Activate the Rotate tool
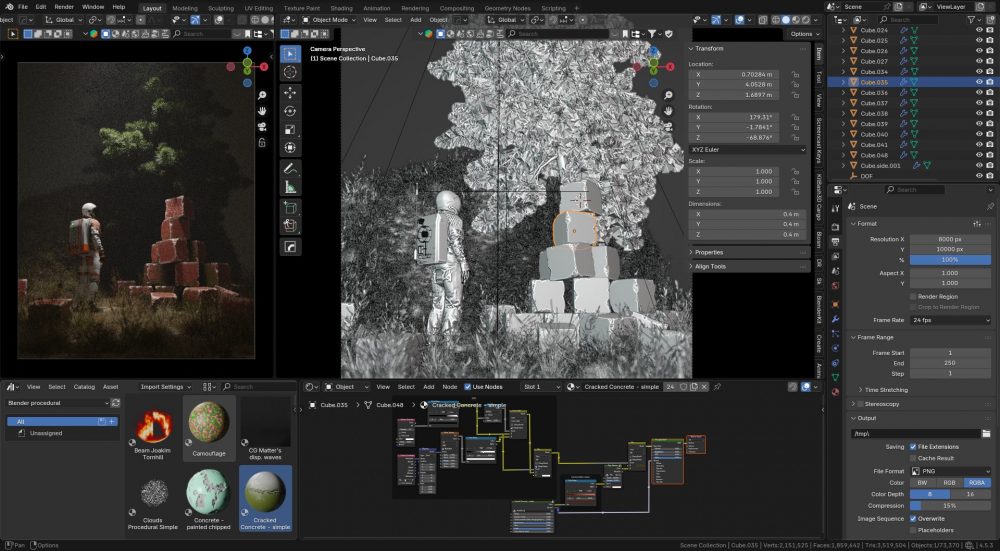 290,111
